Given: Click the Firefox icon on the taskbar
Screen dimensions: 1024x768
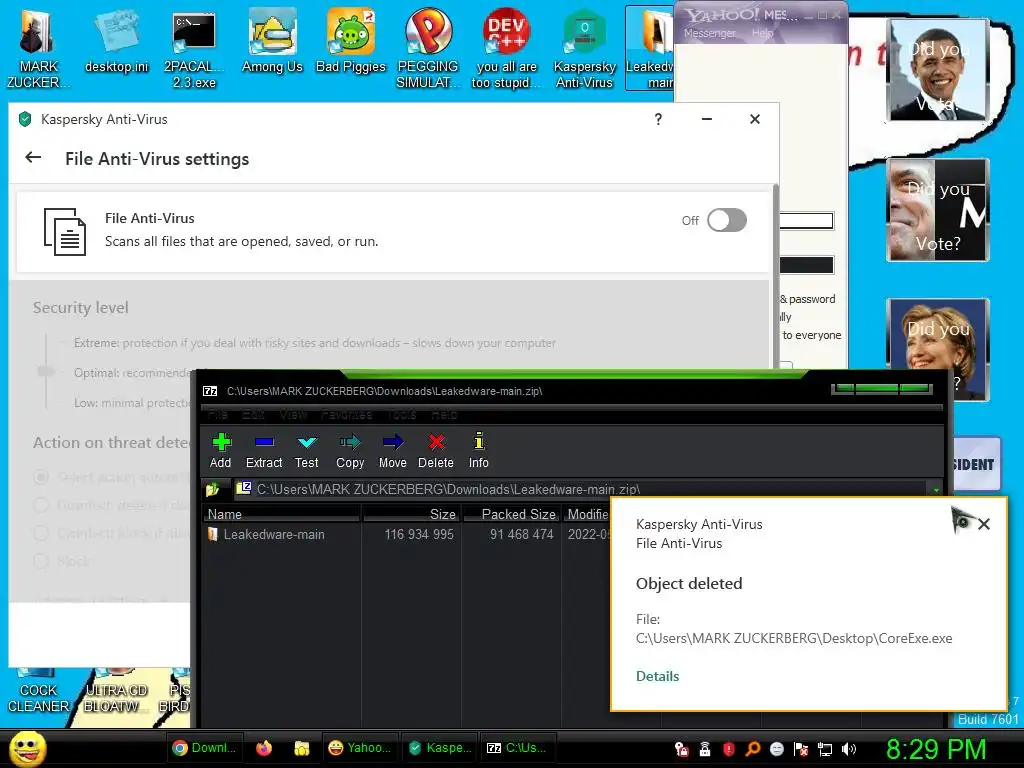Looking at the screenshot, I should tap(264, 748).
